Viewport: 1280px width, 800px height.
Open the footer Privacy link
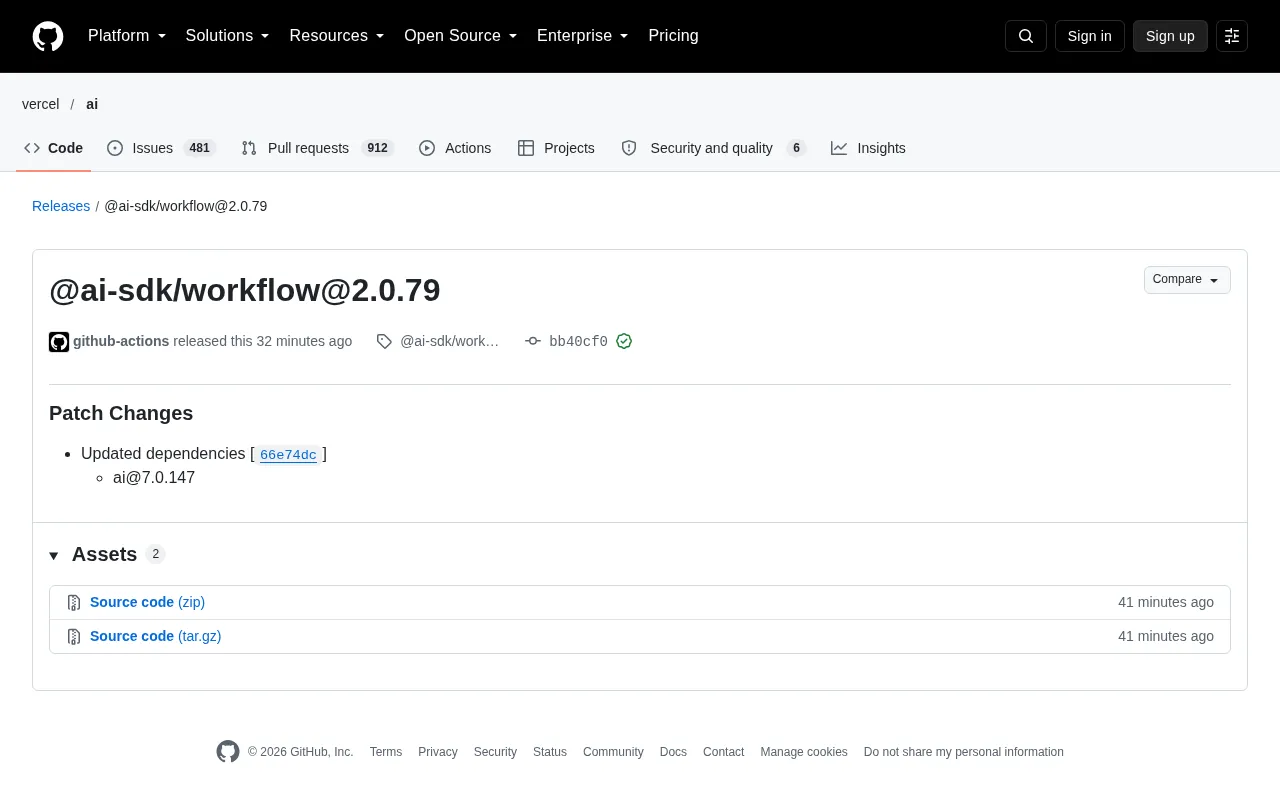(x=438, y=752)
